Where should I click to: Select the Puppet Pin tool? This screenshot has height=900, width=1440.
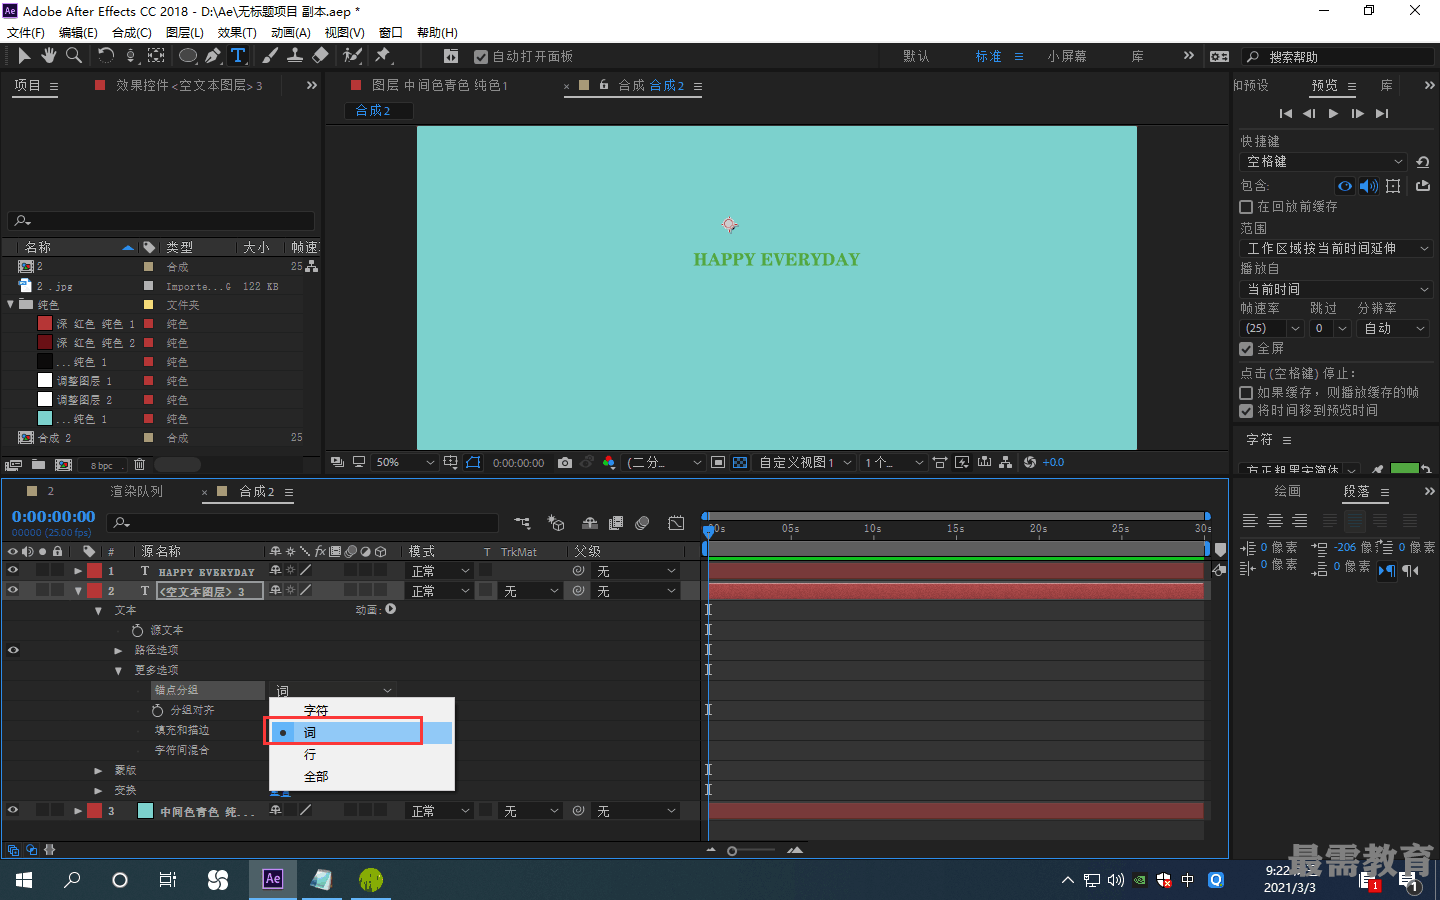pos(383,56)
